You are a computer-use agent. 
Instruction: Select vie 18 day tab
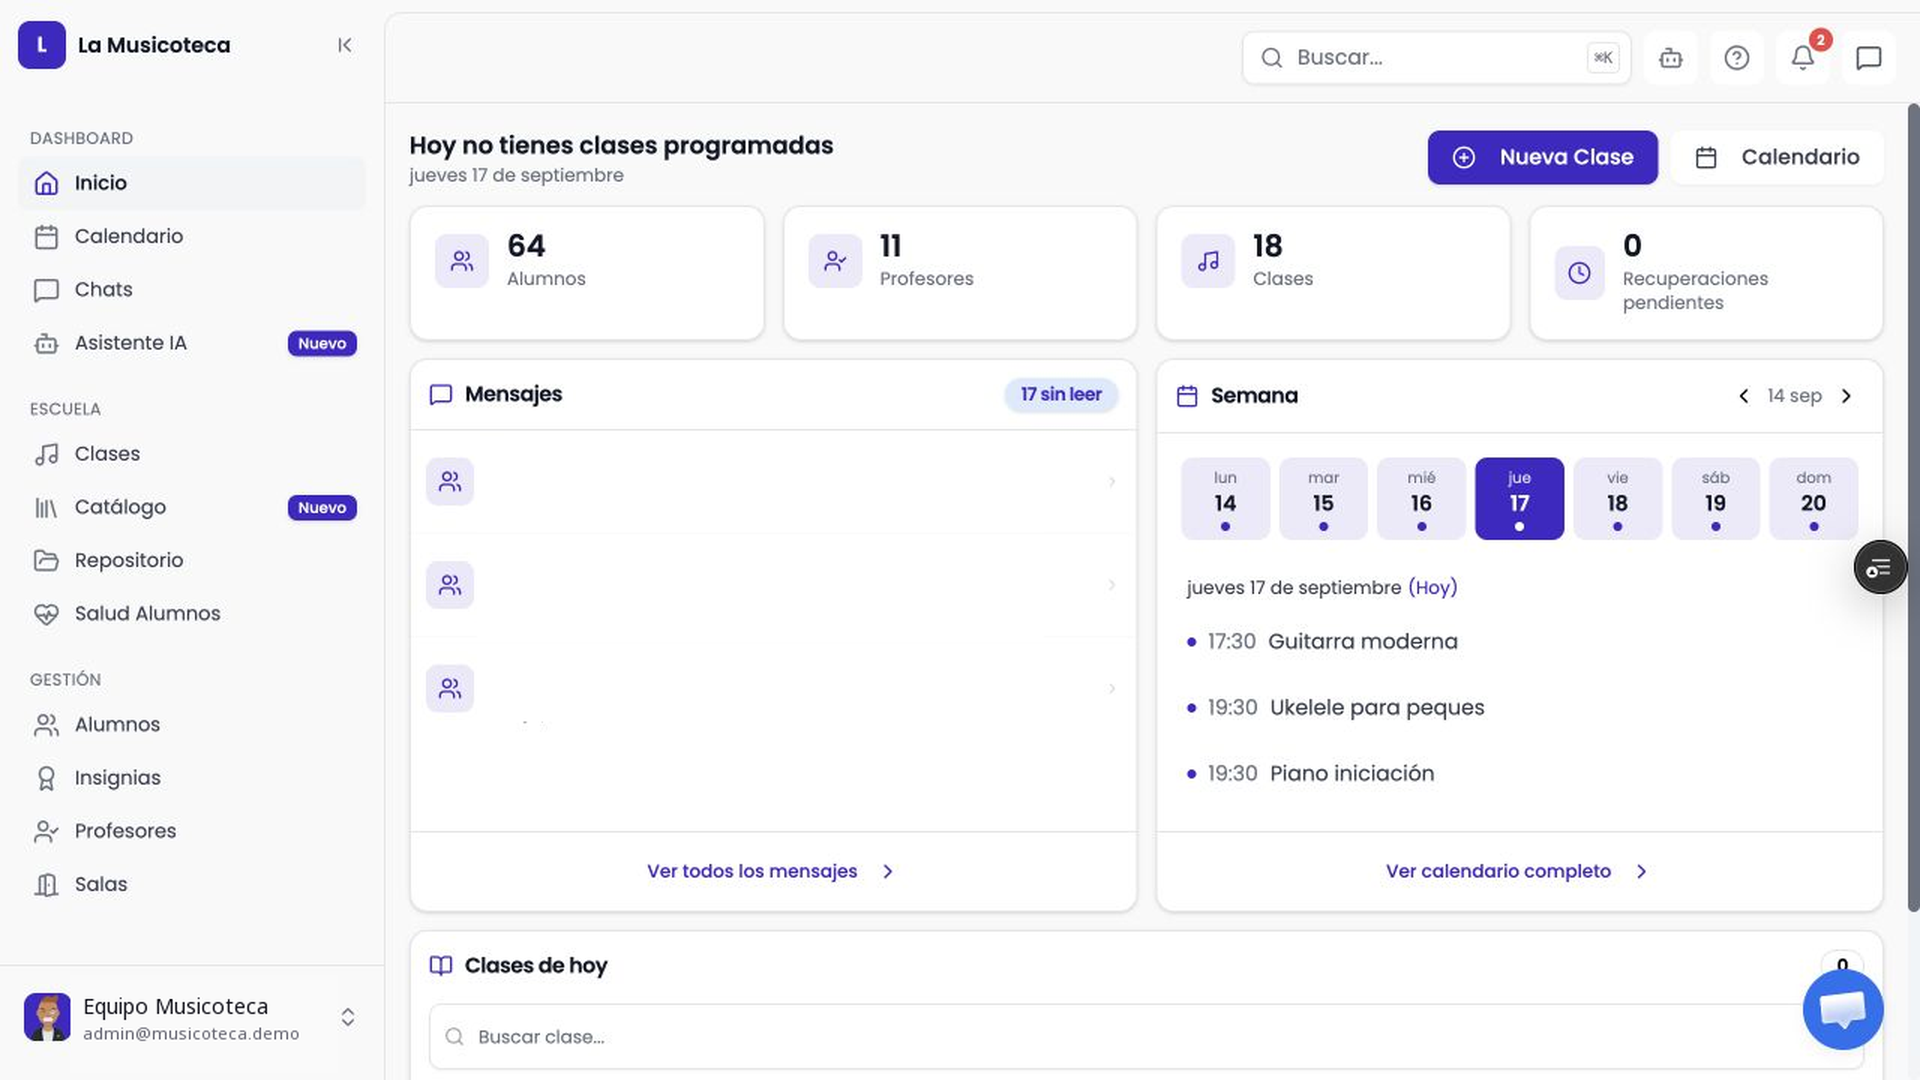click(1617, 499)
